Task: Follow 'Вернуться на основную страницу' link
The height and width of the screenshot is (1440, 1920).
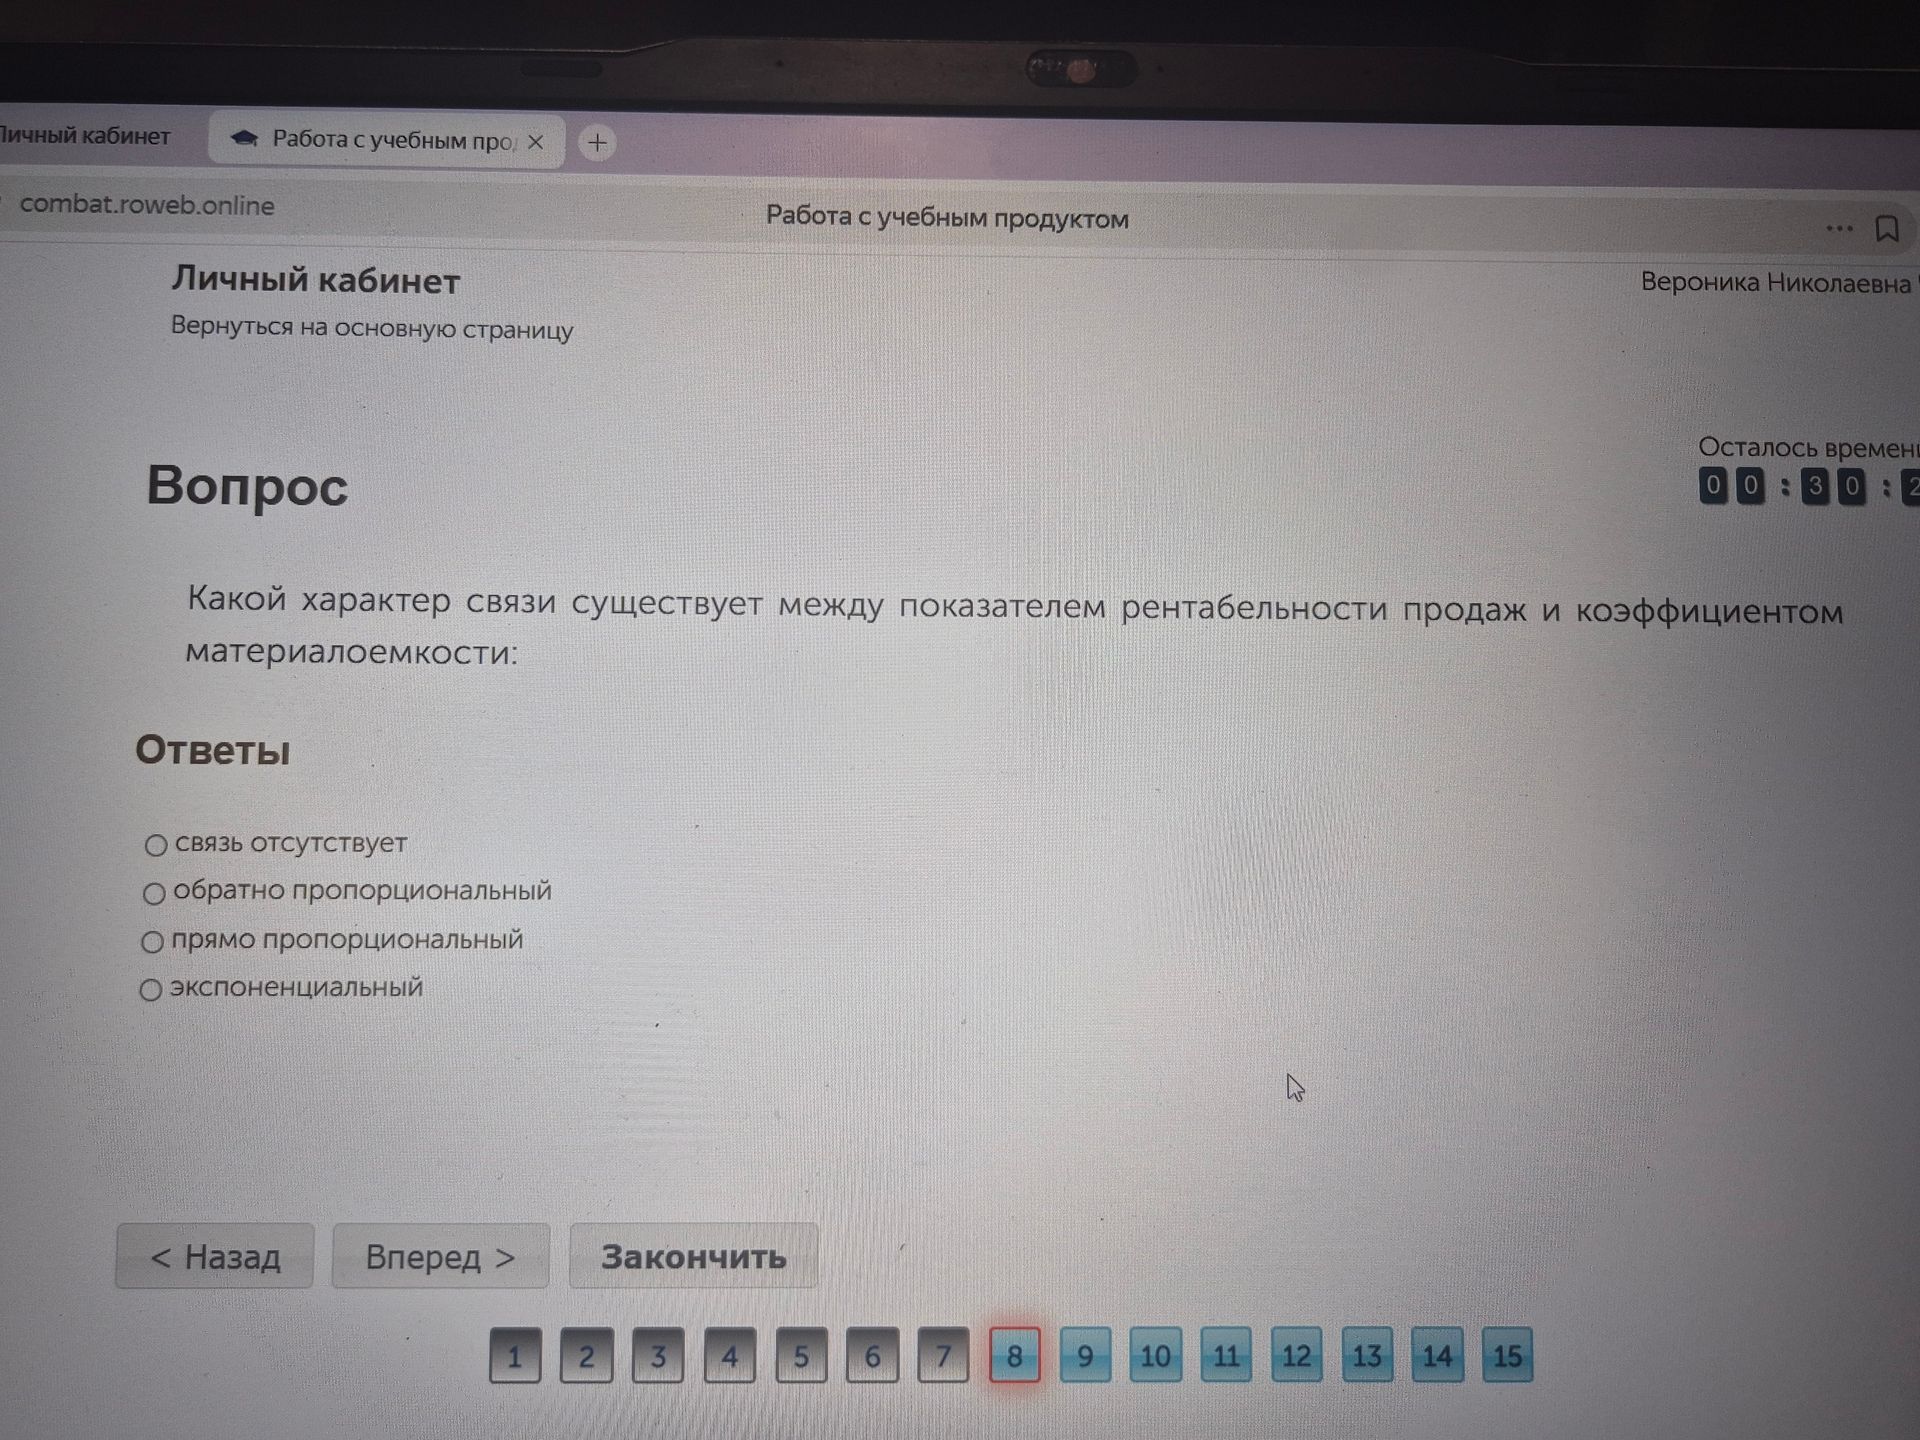Action: click(372, 328)
